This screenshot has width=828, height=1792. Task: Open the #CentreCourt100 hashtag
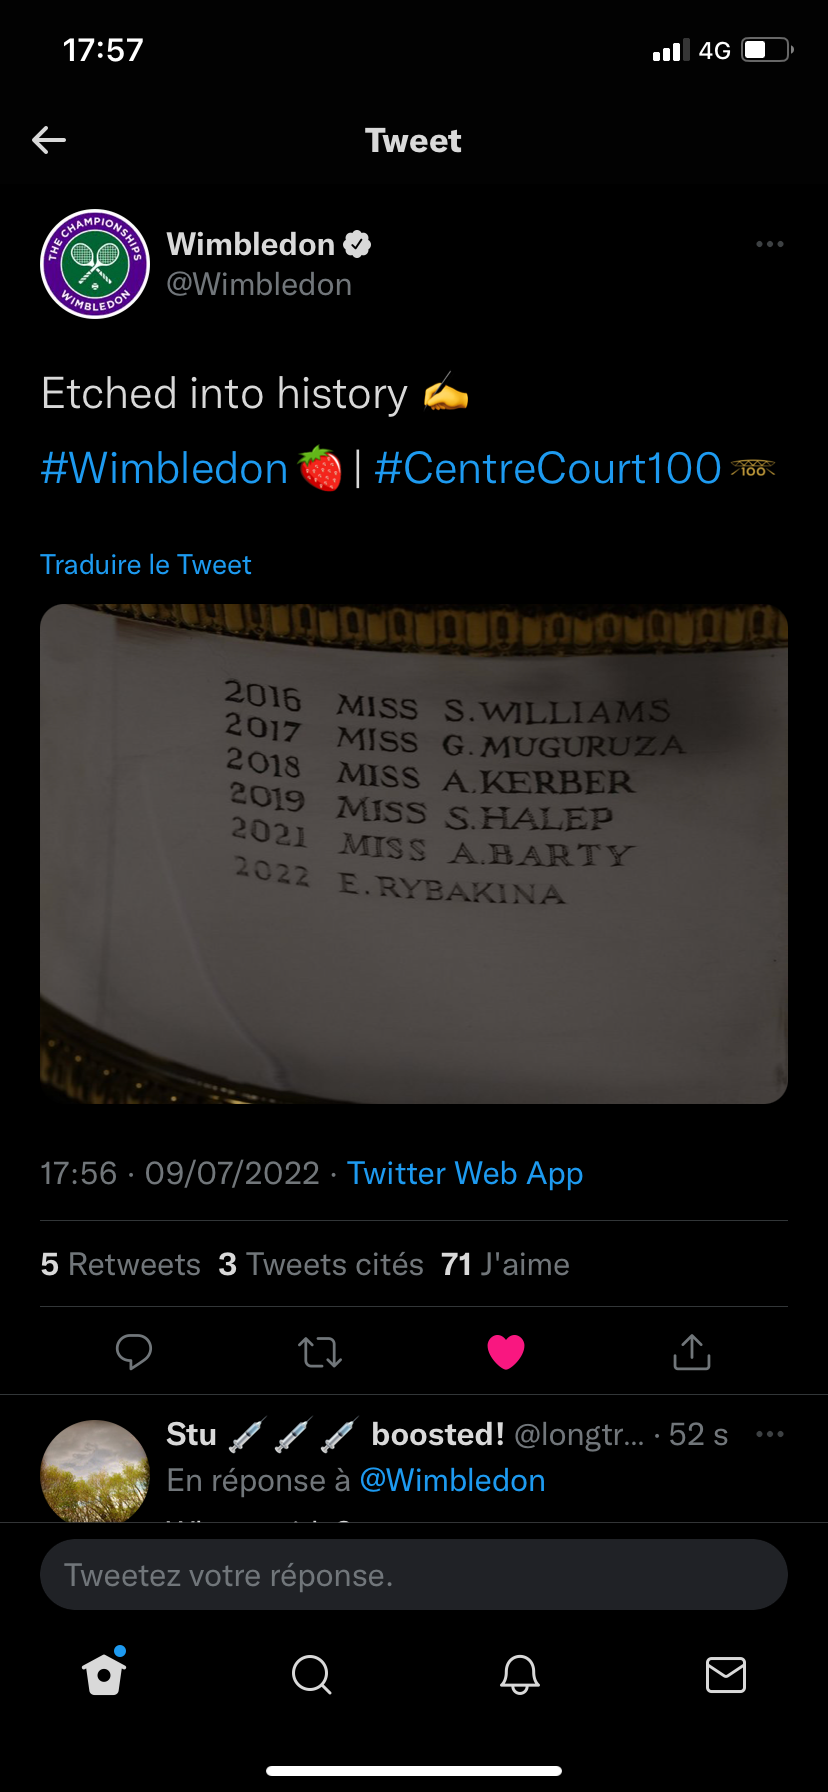(548, 468)
